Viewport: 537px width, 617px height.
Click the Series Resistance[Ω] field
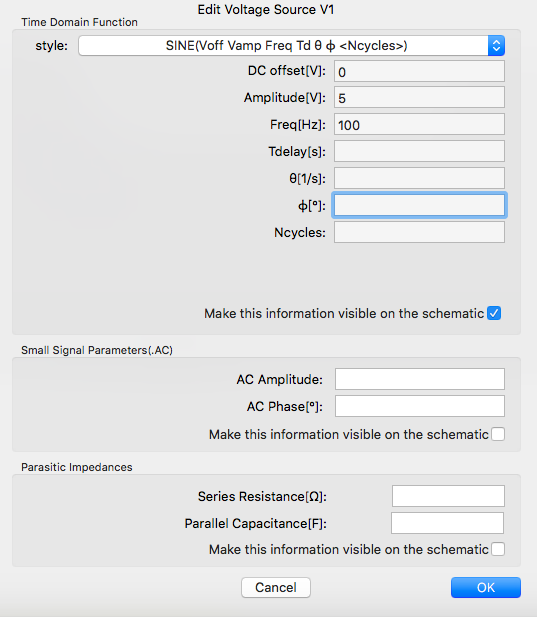pyautogui.click(x=448, y=496)
